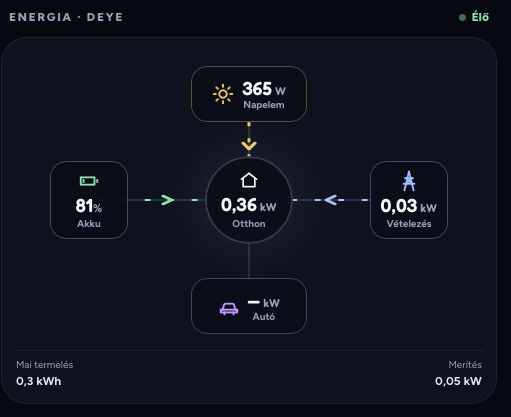The height and width of the screenshot is (417, 511).
Task: Click the yellow downward flow arrow
Action: click(249, 145)
